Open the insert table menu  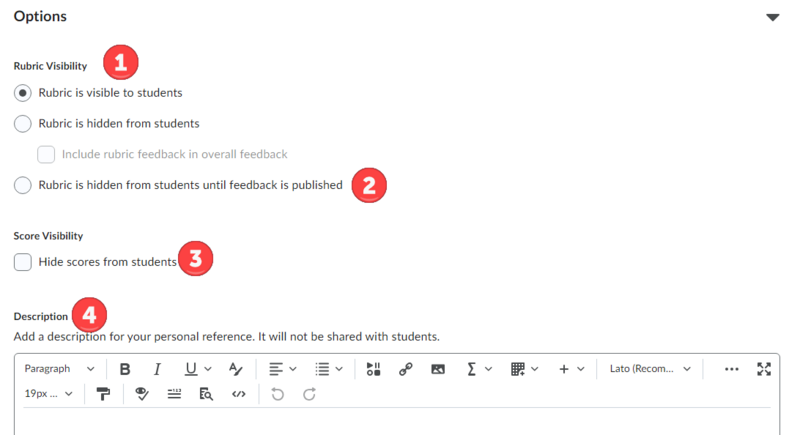coord(524,369)
